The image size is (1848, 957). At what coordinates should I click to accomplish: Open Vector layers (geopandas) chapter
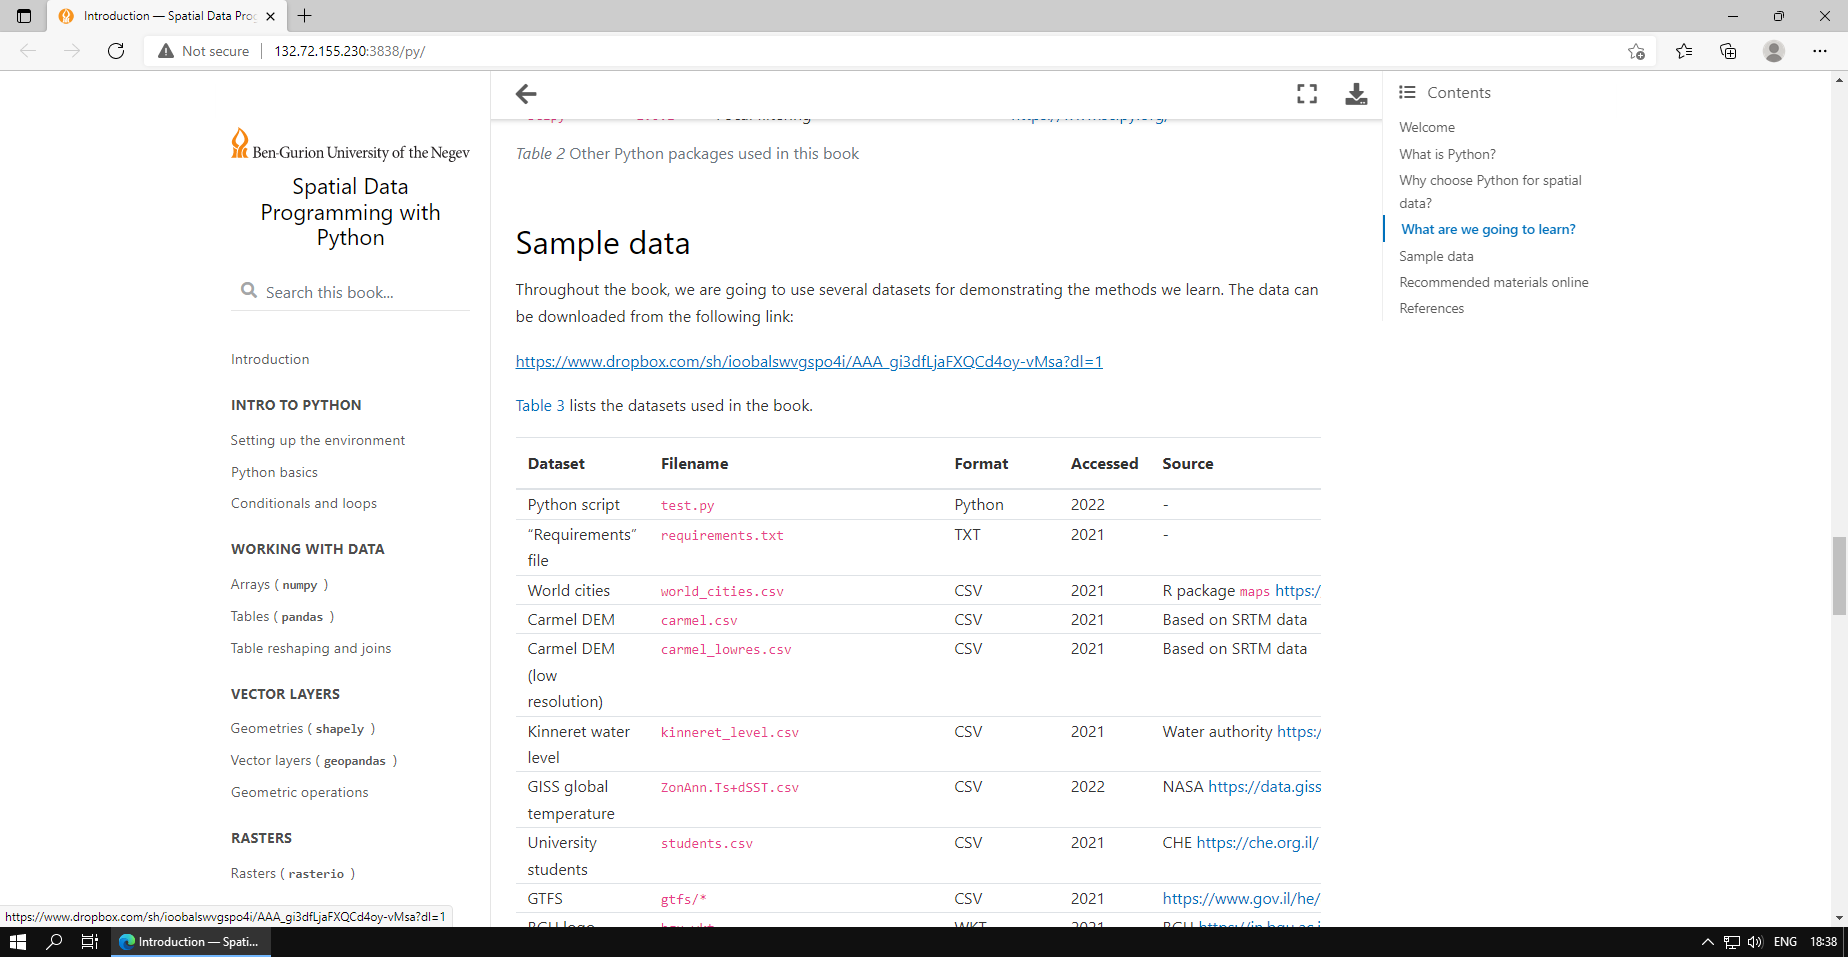point(314,760)
